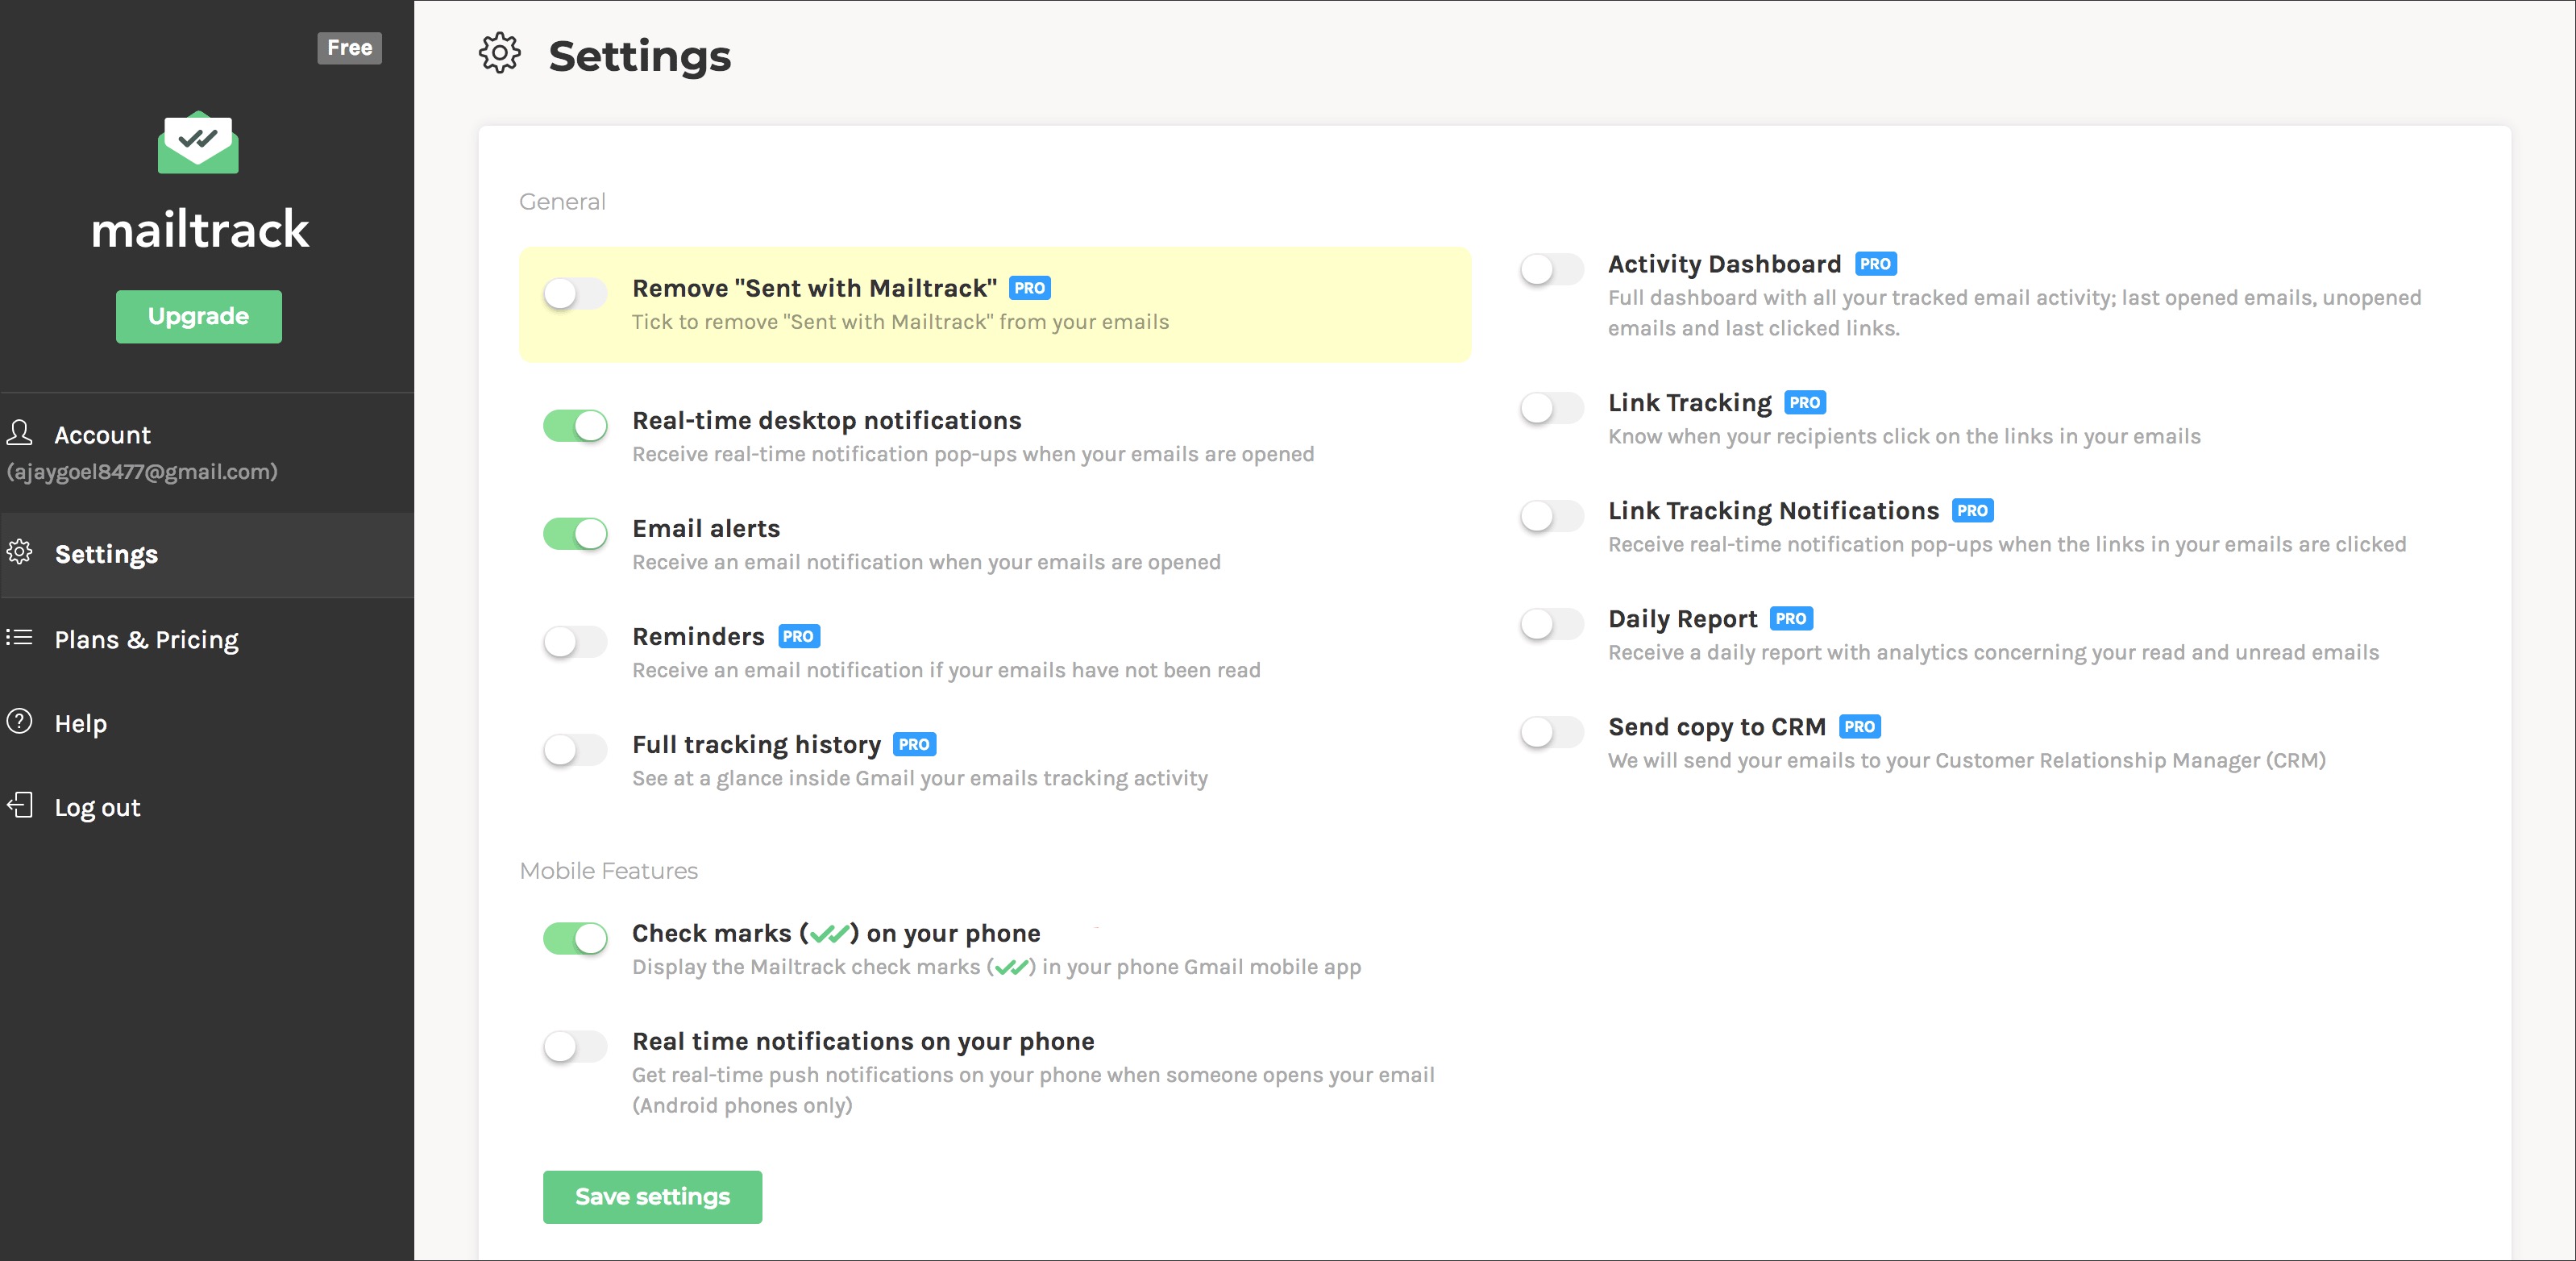This screenshot has width=2576, height=1261.
Task: Click the Plans & Pricing list icon
Action: pyautogui.click(x=19, y=637)
